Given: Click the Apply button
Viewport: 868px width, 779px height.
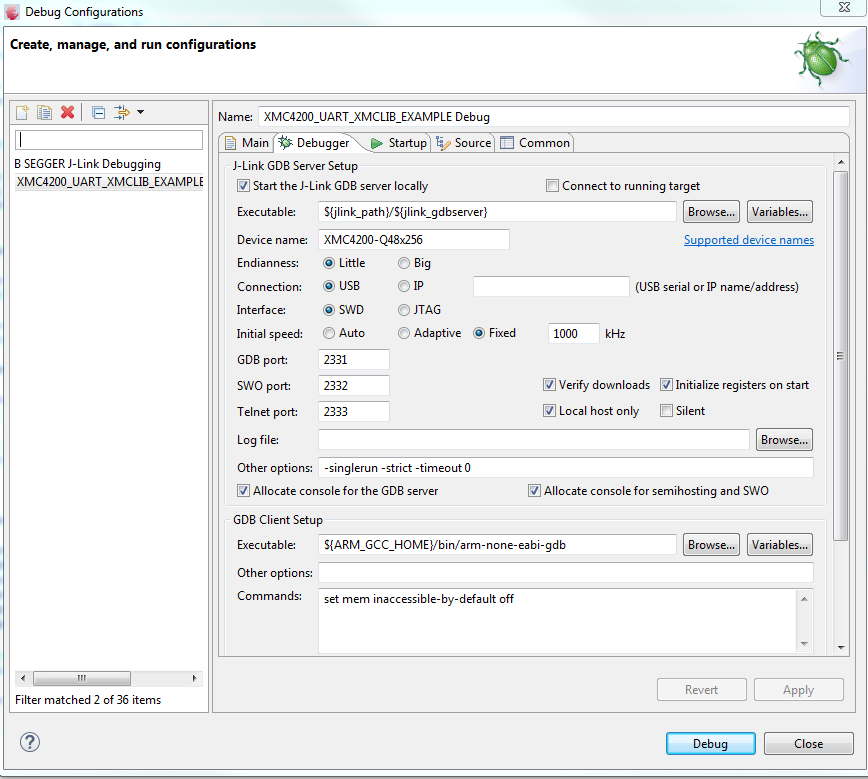Looking at the screenshot, I should (x=798, y=690).
